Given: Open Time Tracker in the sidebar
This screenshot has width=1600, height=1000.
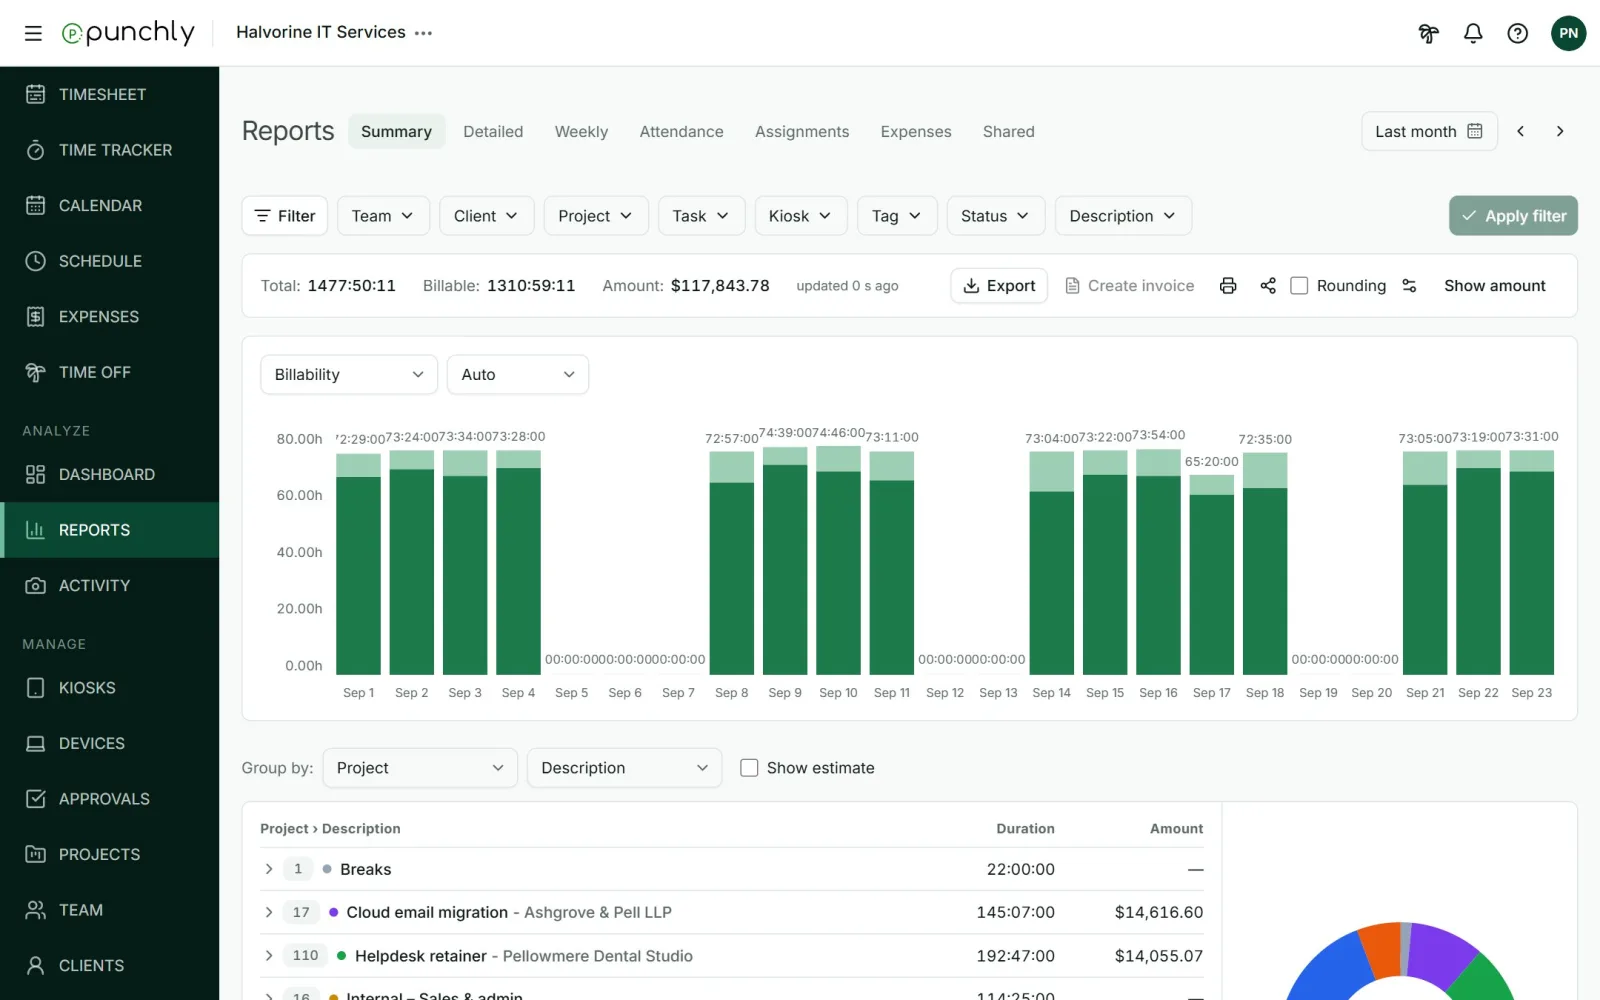Looking at the screenshot, I should (110, 150).
